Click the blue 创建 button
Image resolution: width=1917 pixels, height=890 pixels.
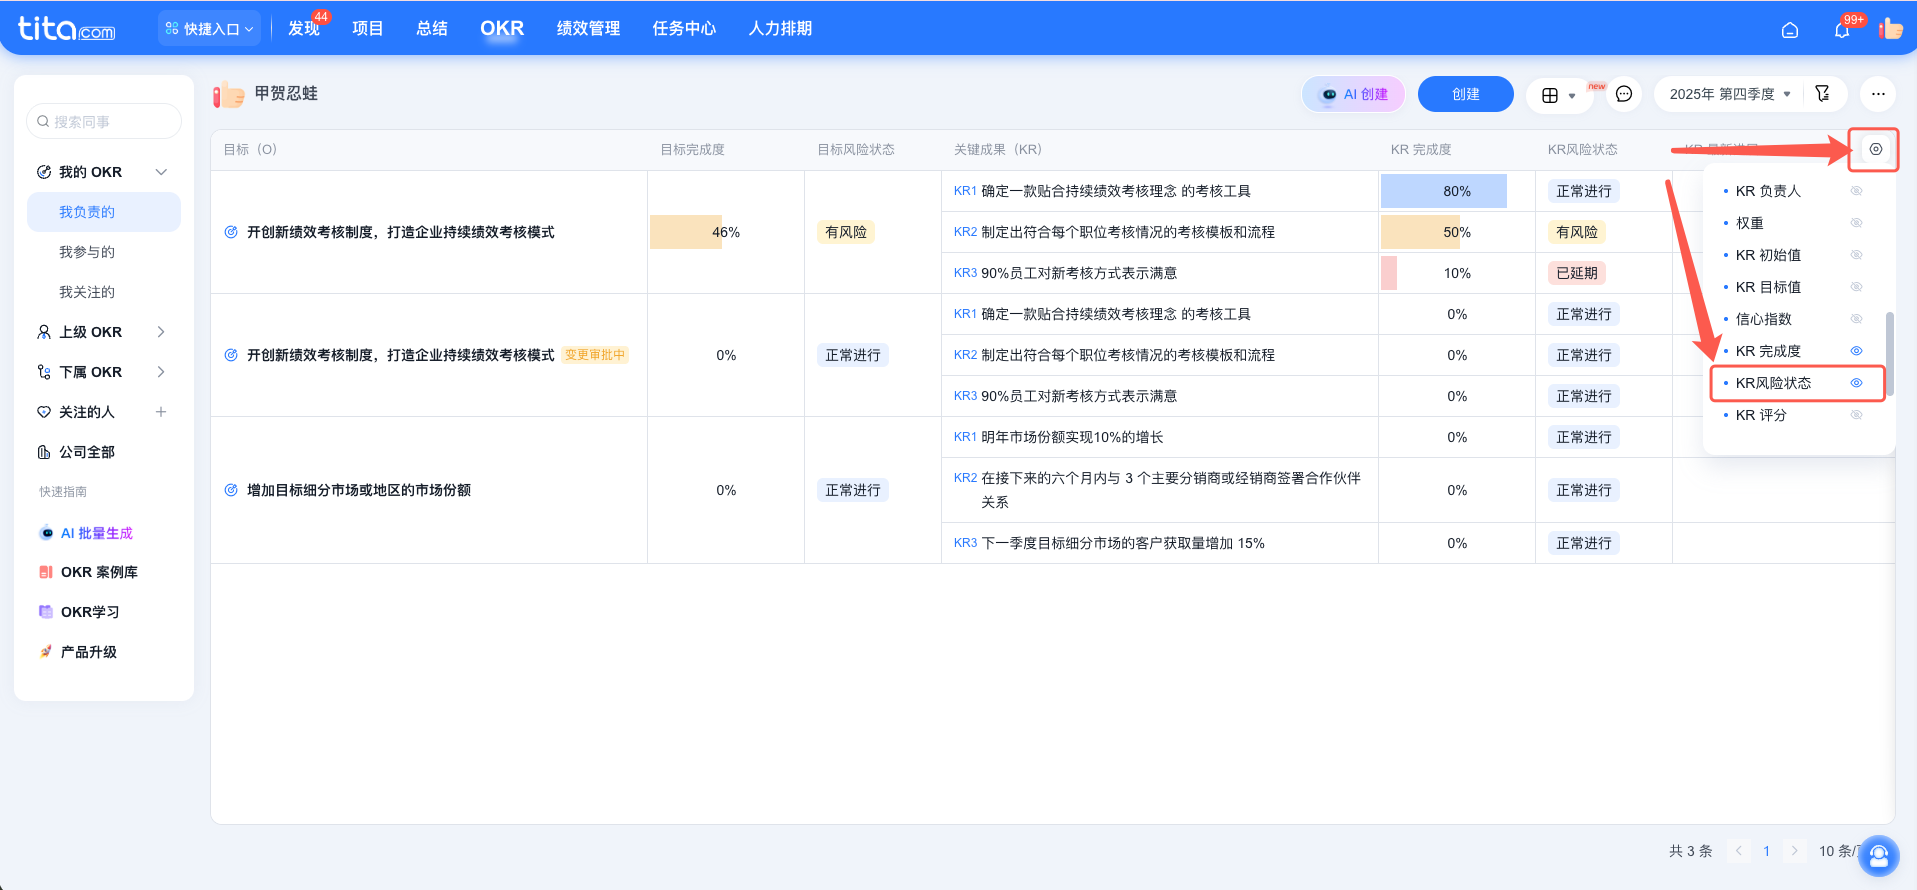1466,94
